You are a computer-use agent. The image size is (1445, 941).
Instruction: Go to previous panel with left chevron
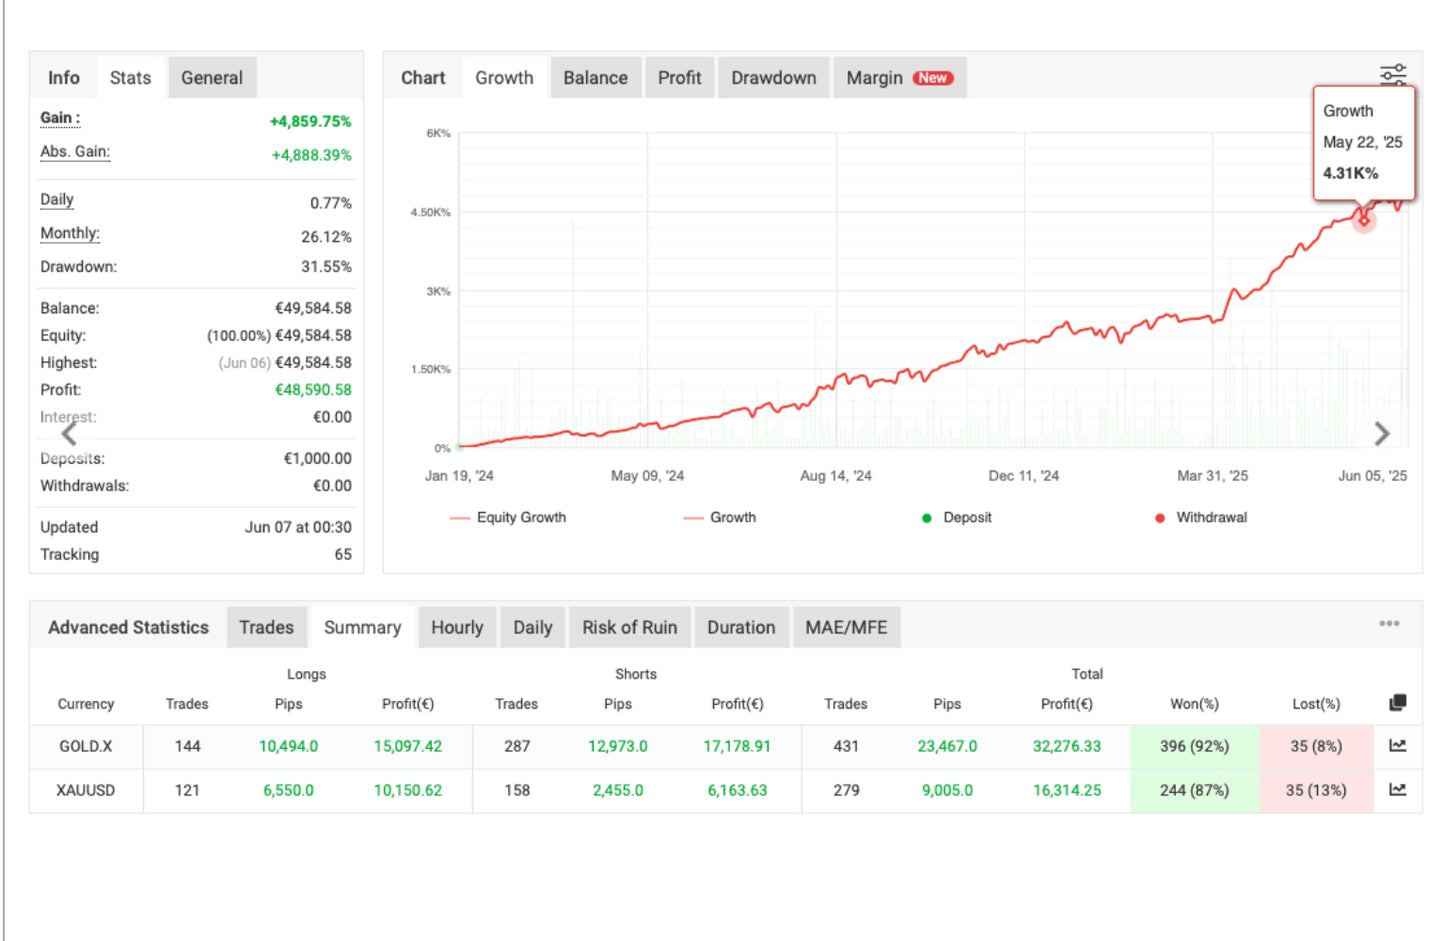point(69,434)
